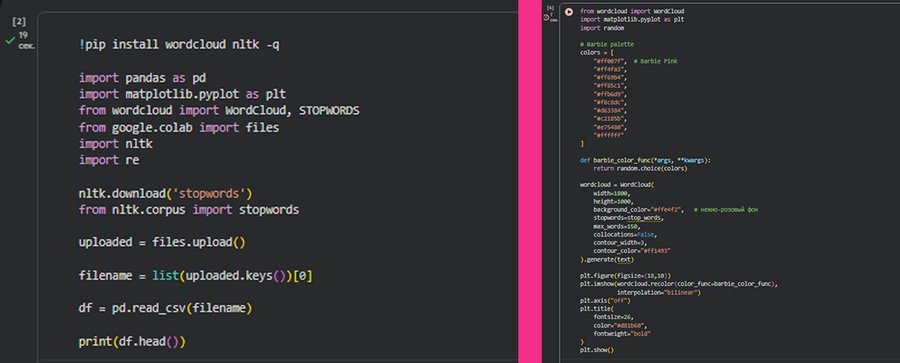
Task: Click the 'height=1000,' argument line
Action: tap(614, 202)
